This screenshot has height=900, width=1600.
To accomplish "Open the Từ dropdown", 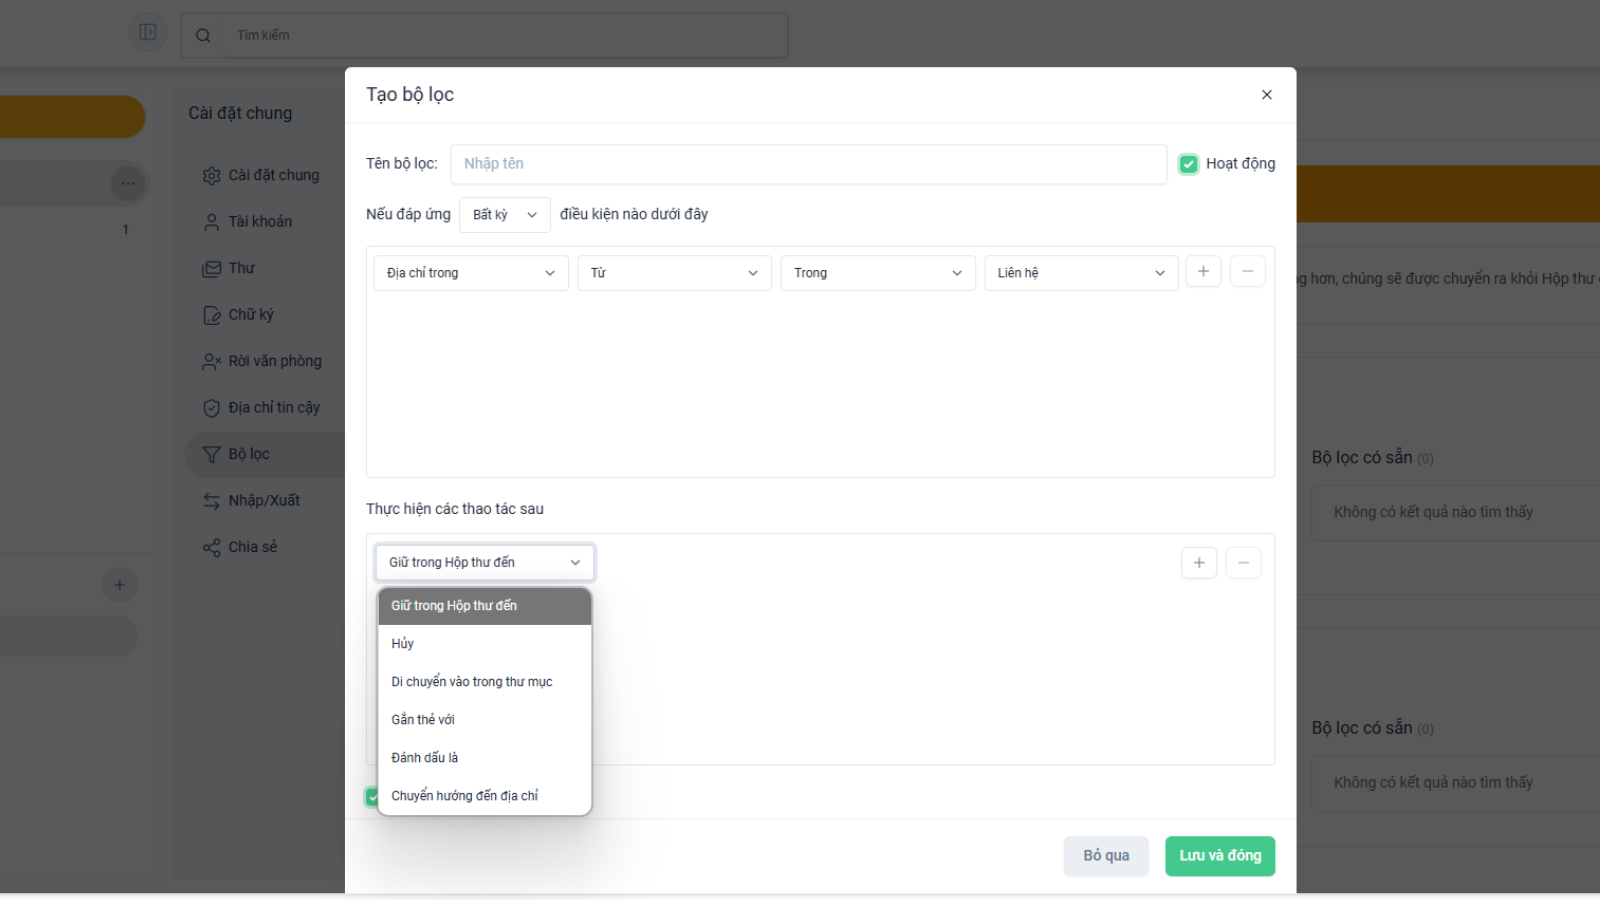I will (x=674, y=273).
